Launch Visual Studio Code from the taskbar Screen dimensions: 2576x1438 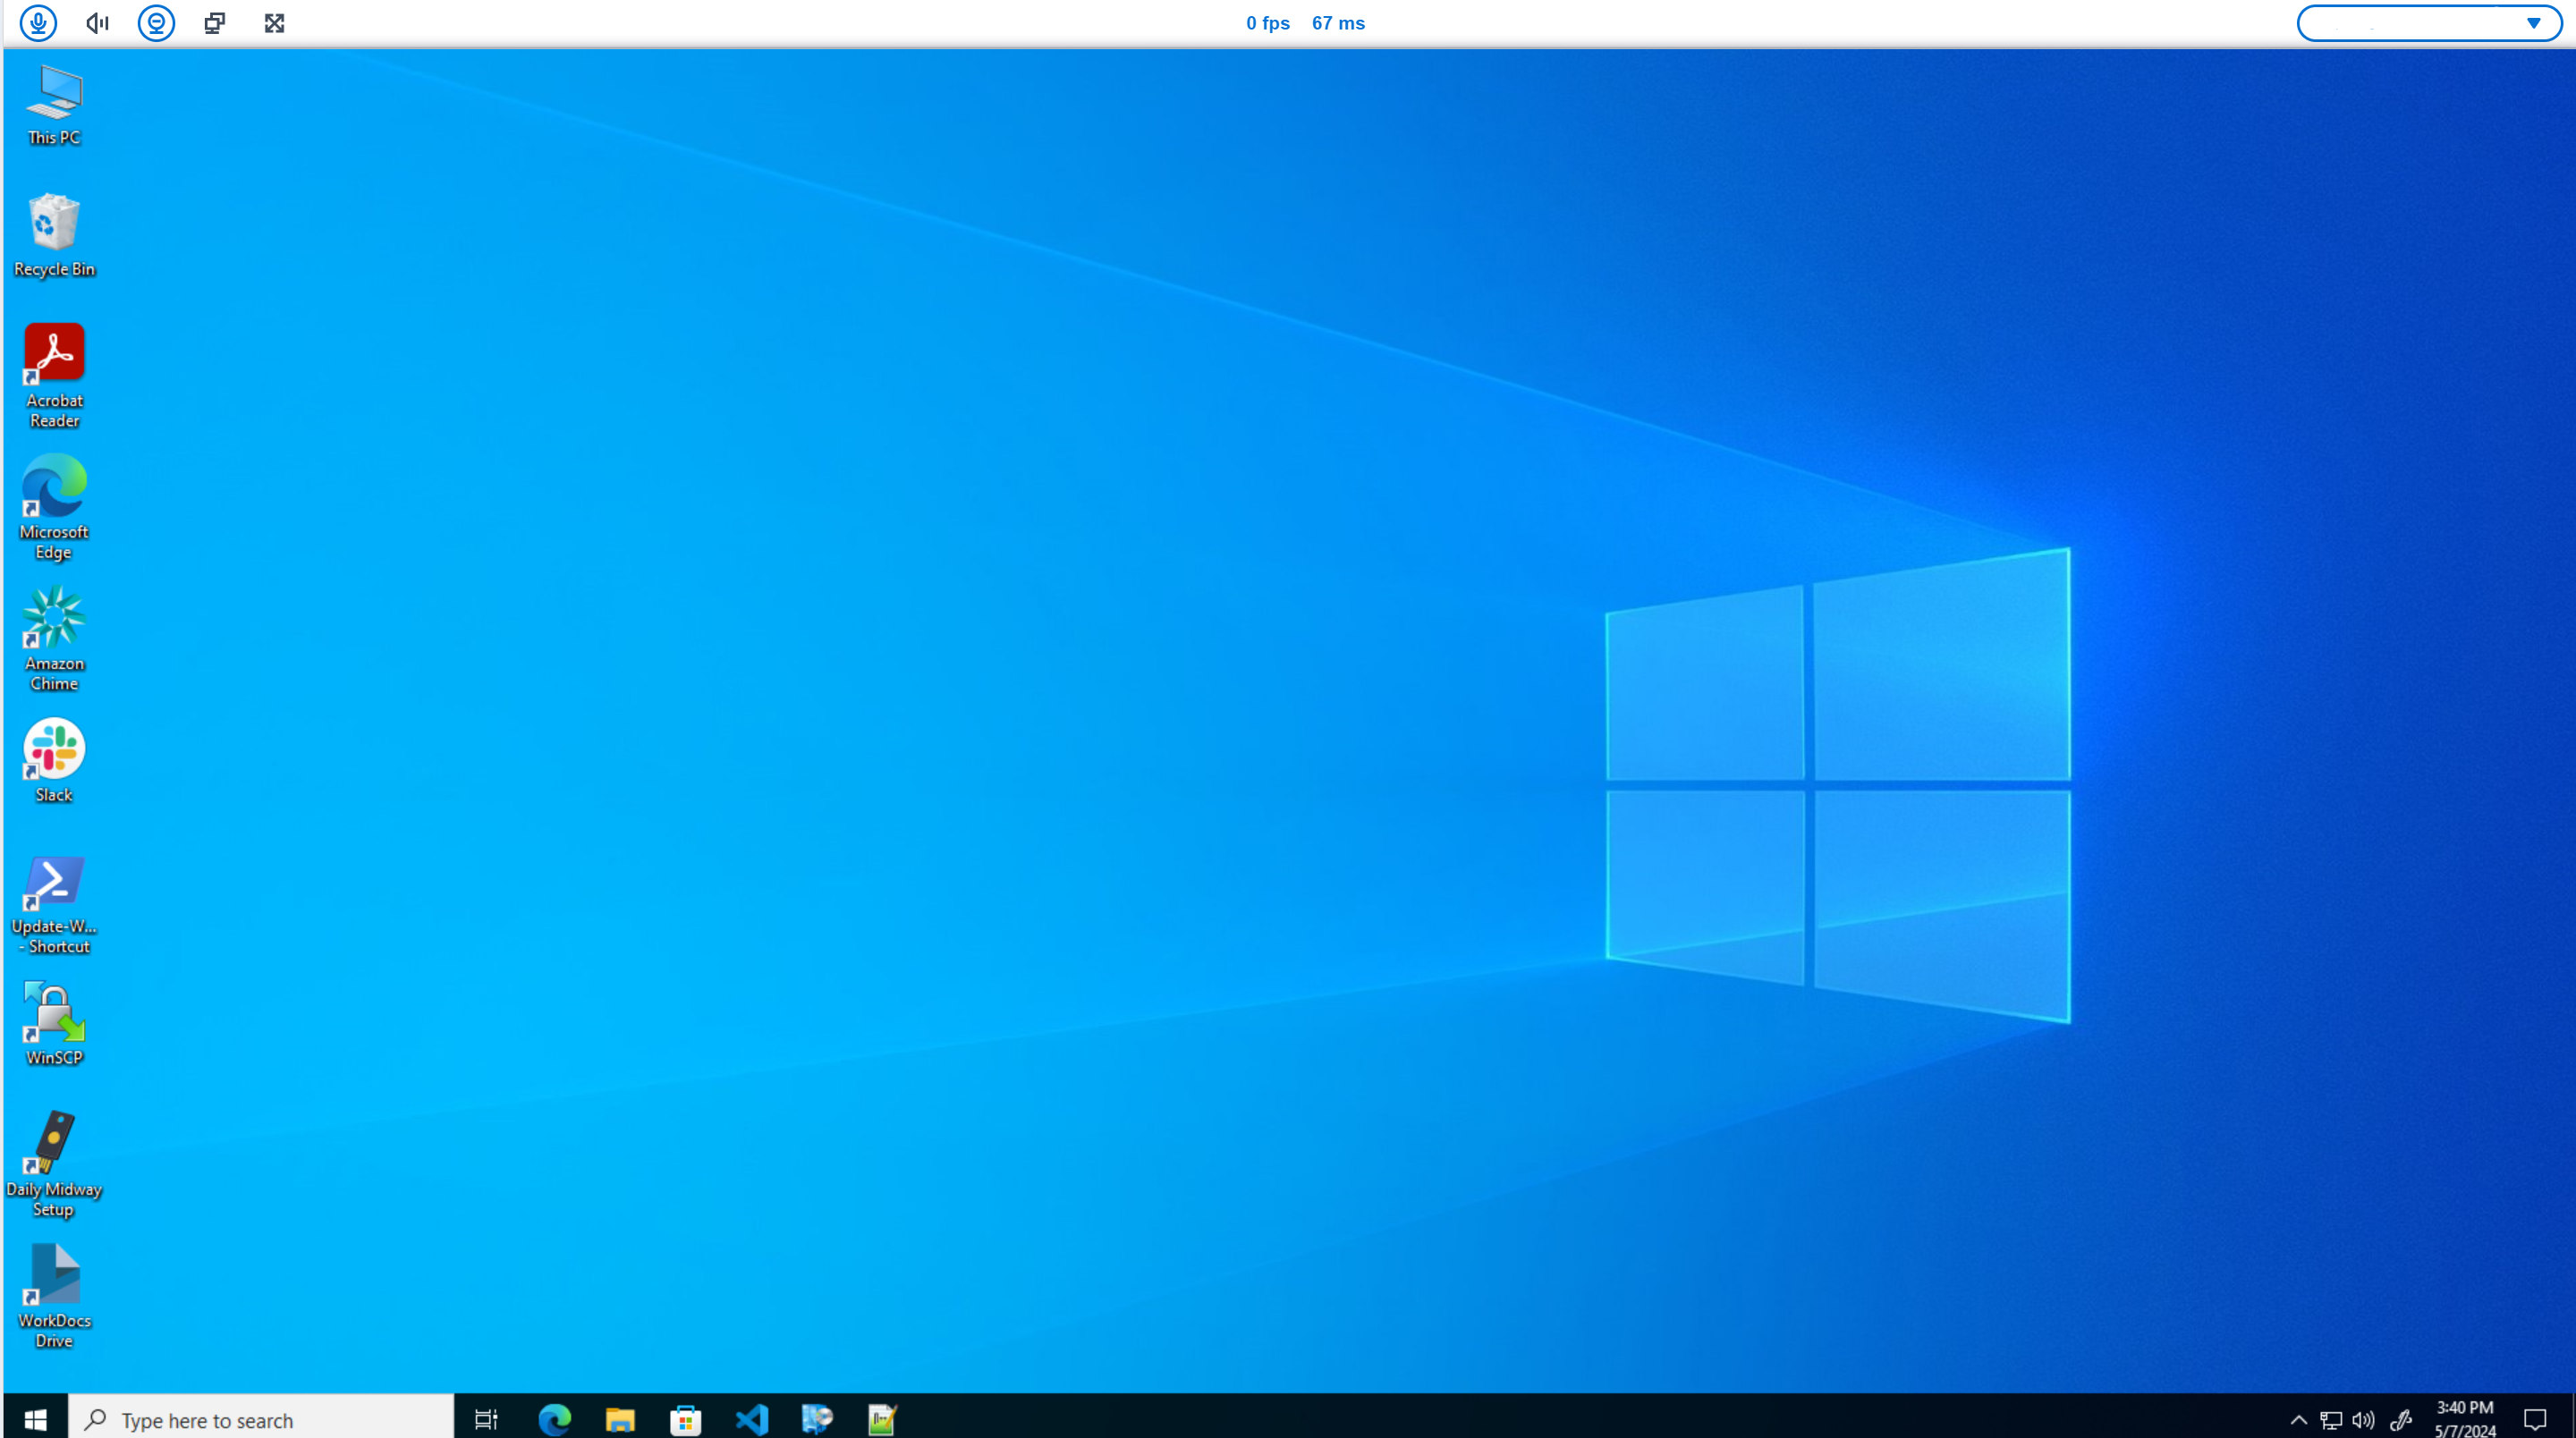point(752,1418)
